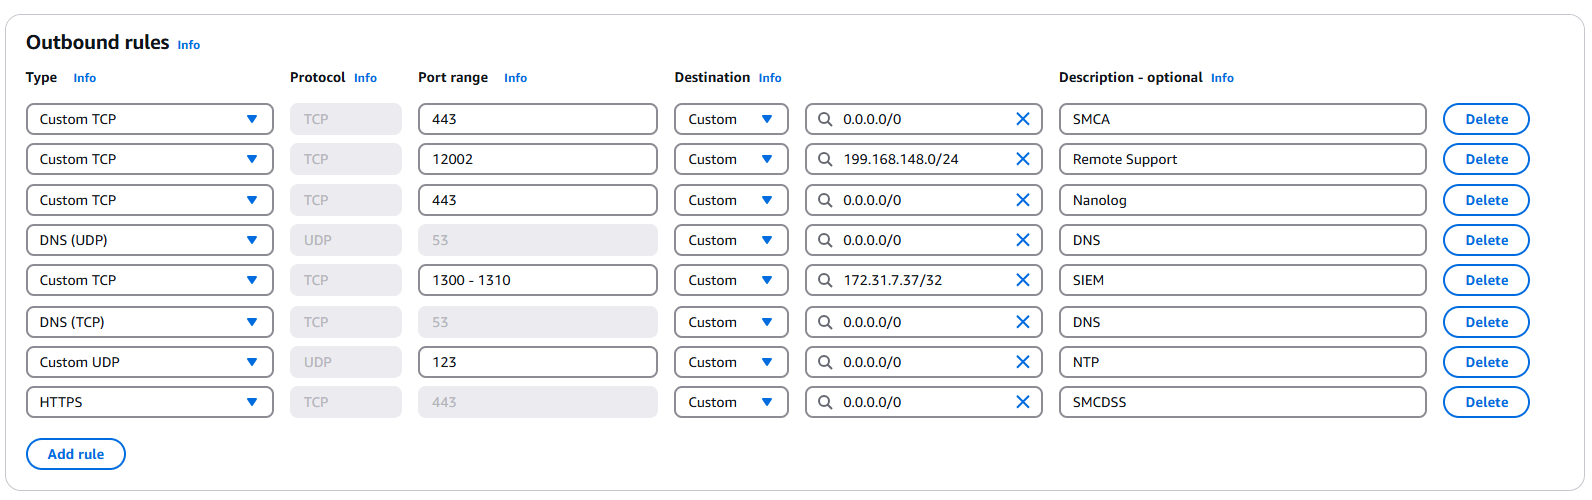Open the DNS (UDP) type dropdown
The width and height of the screenshot is (1592, 500).
[x=149, y=240]
